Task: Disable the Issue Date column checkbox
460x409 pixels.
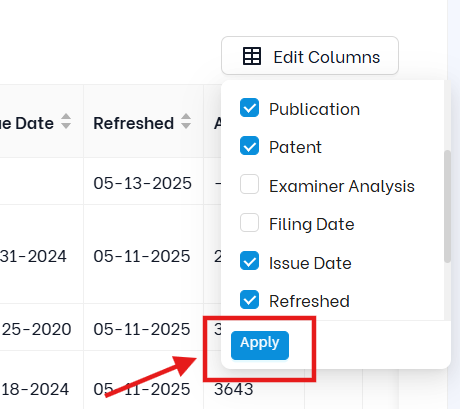Action: click(x=249, y=261)
